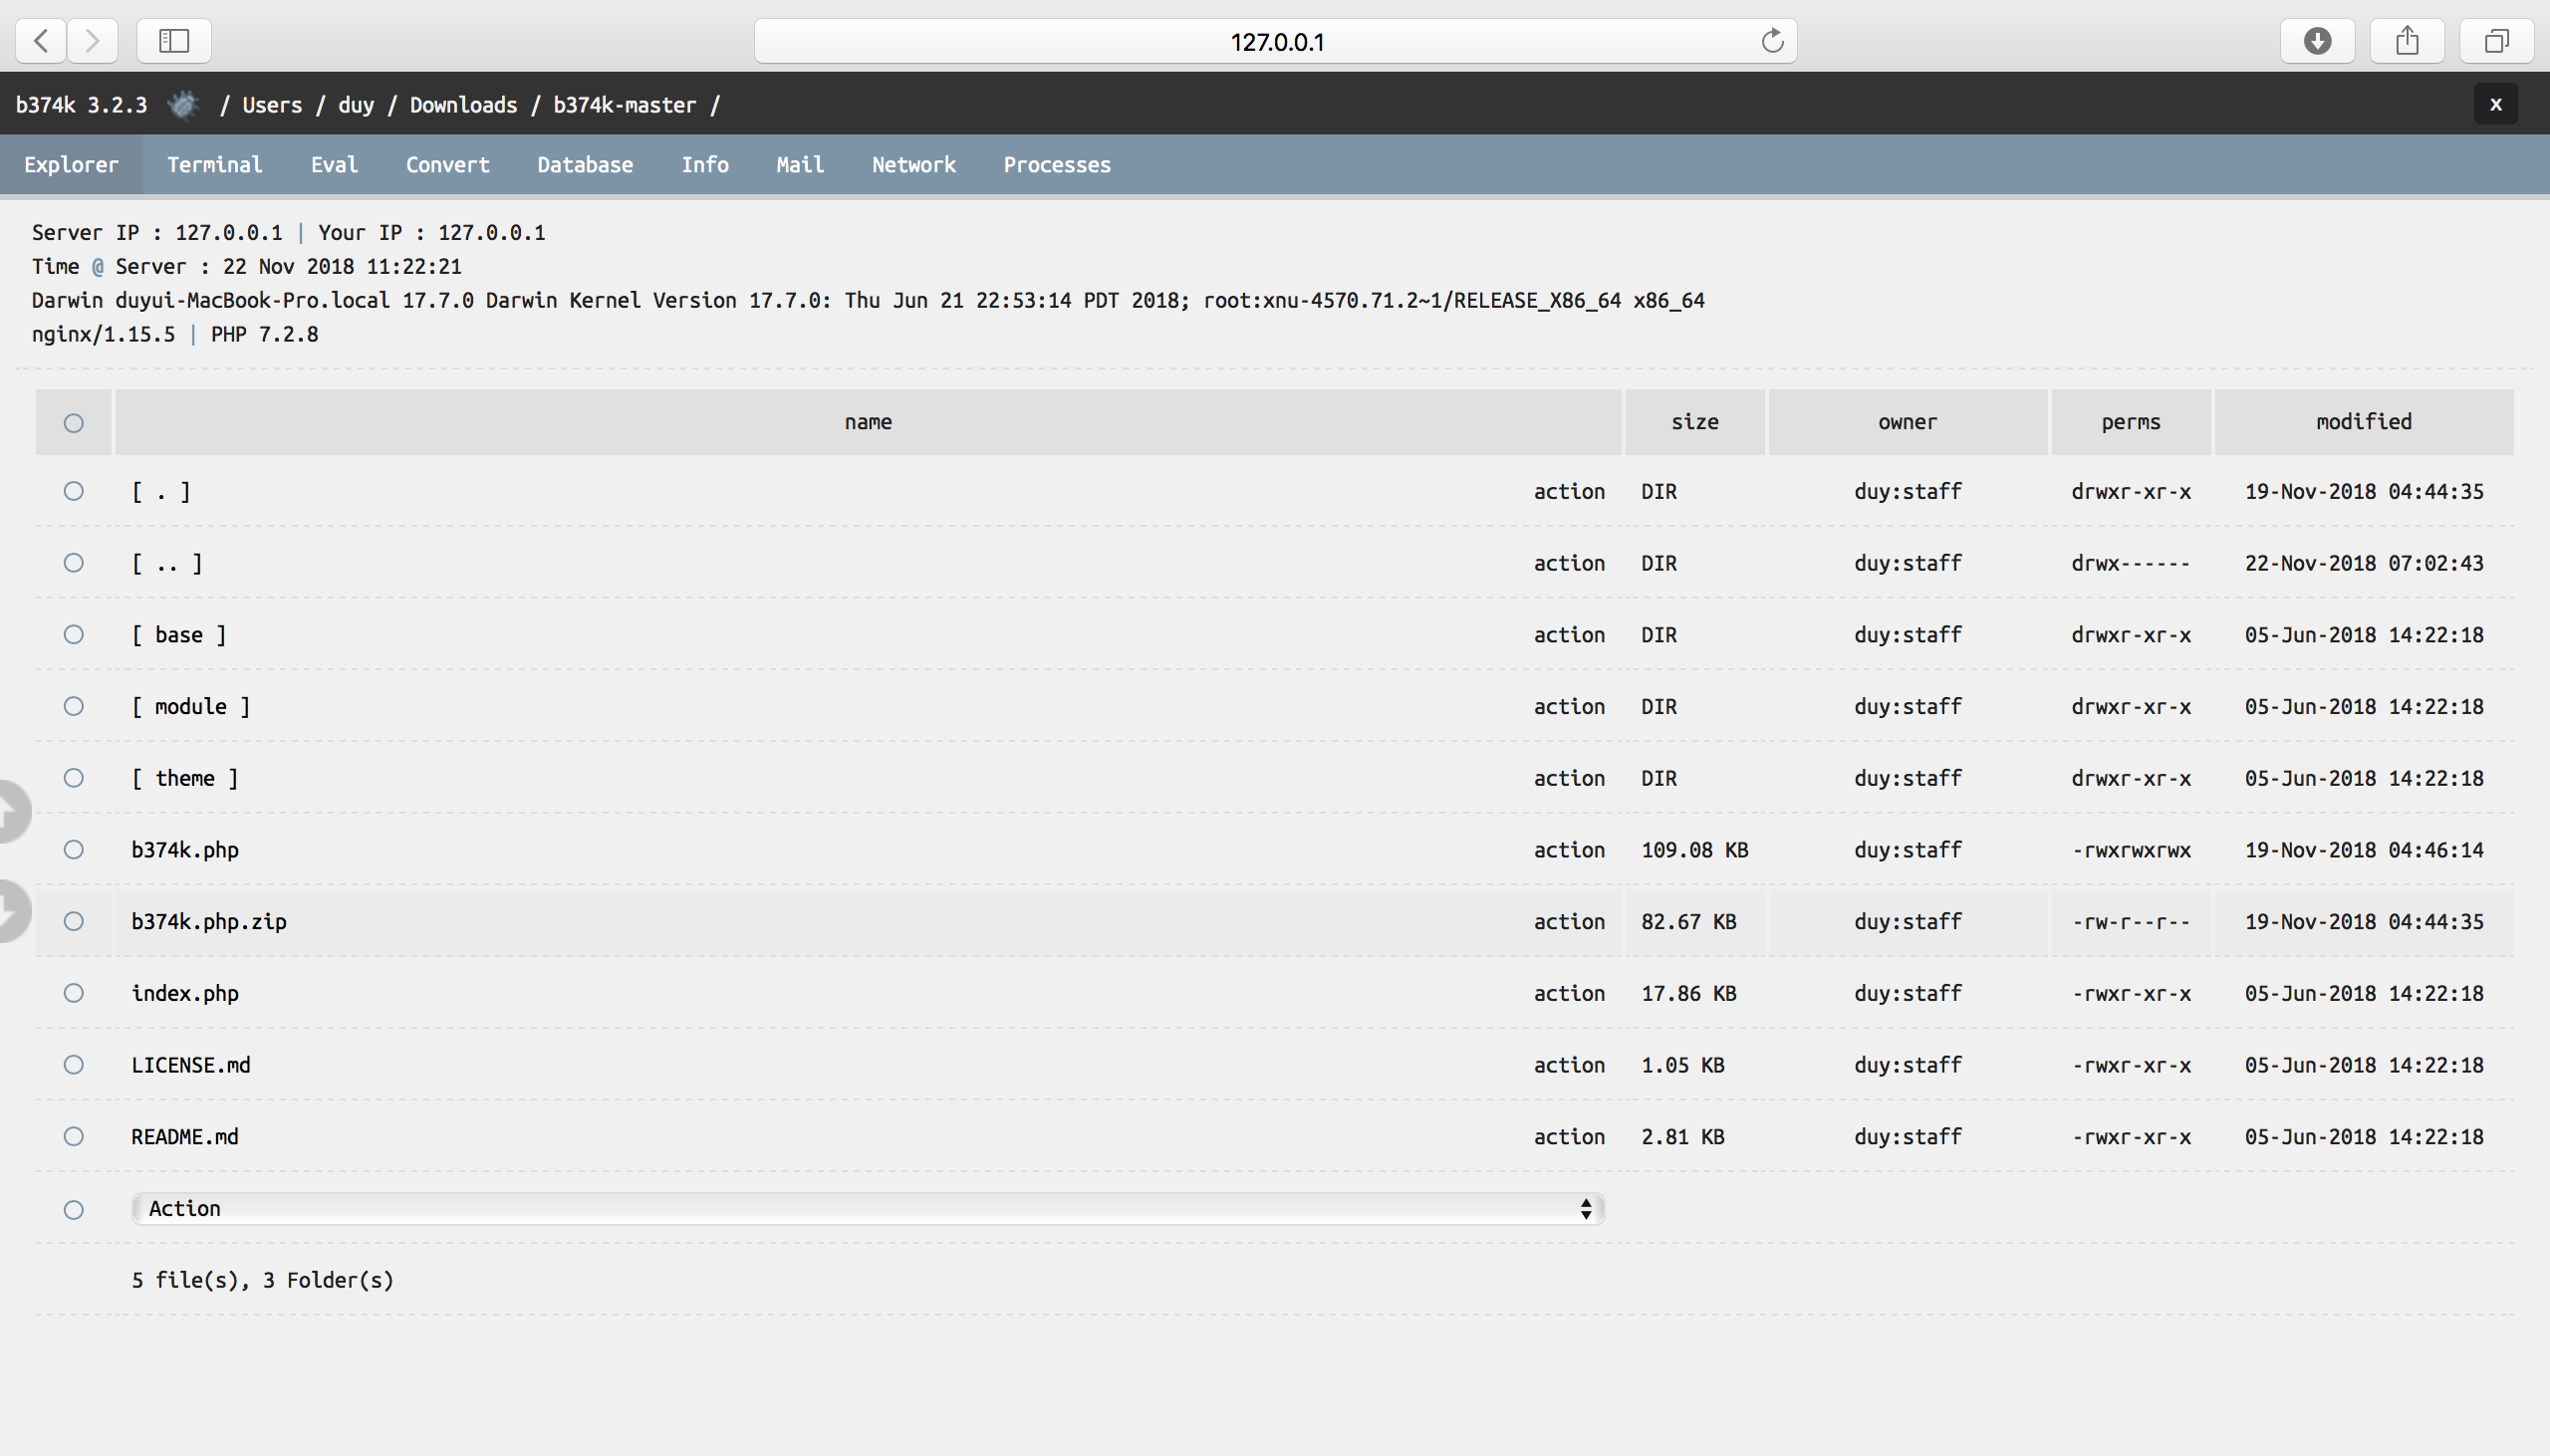Open action menu for [ .. ] row
This screenshot has height=1456, width=2550.
[x=1569, y=563]
